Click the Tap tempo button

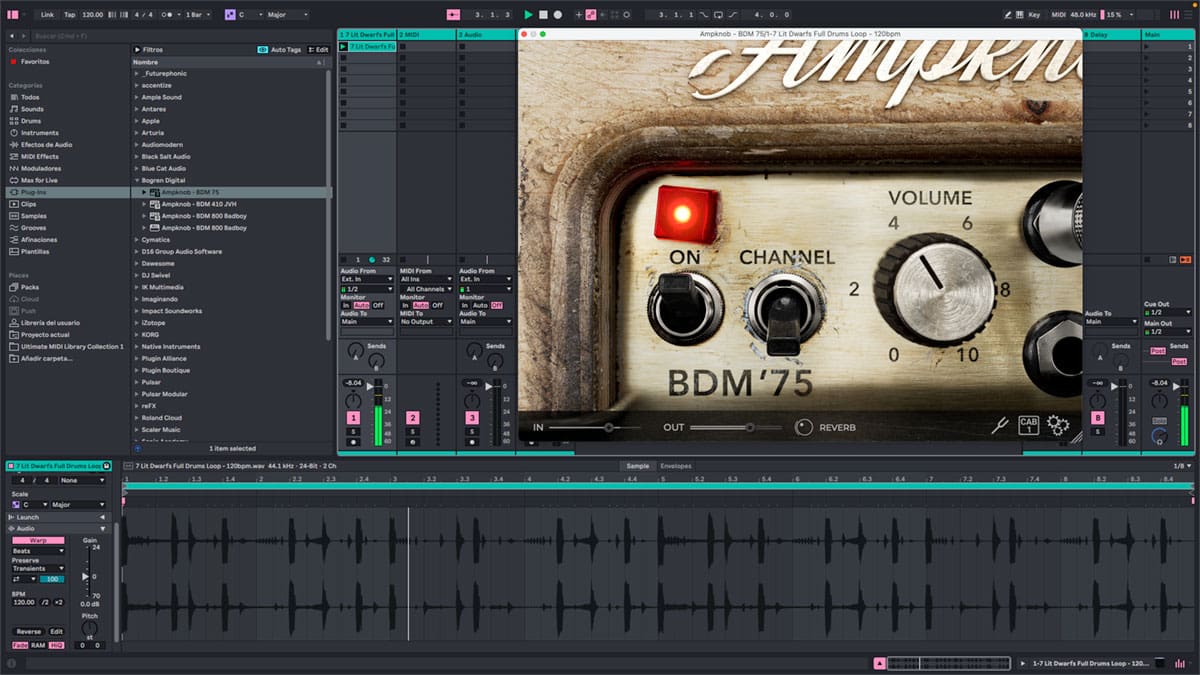tap(69, 15)
